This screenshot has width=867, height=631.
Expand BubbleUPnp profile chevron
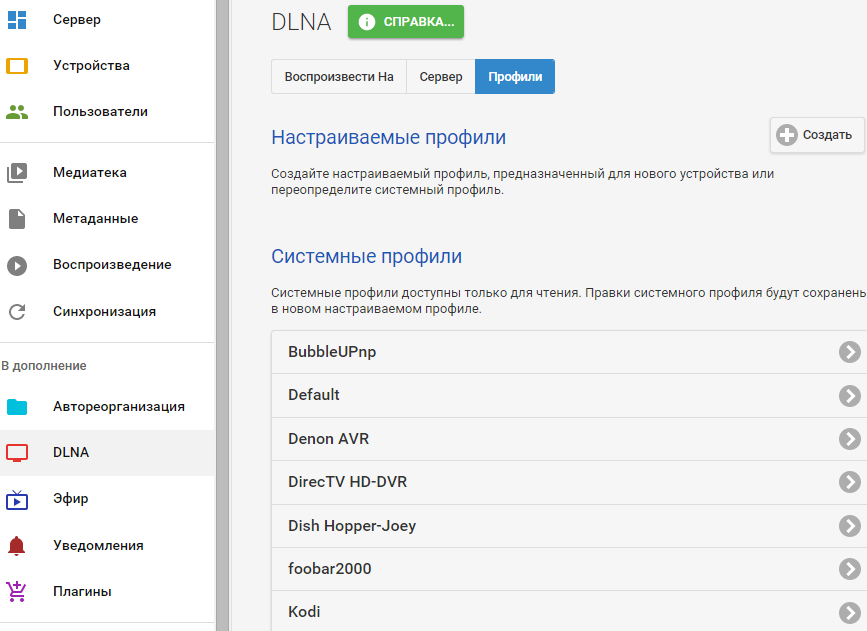[x=850, y=352]
